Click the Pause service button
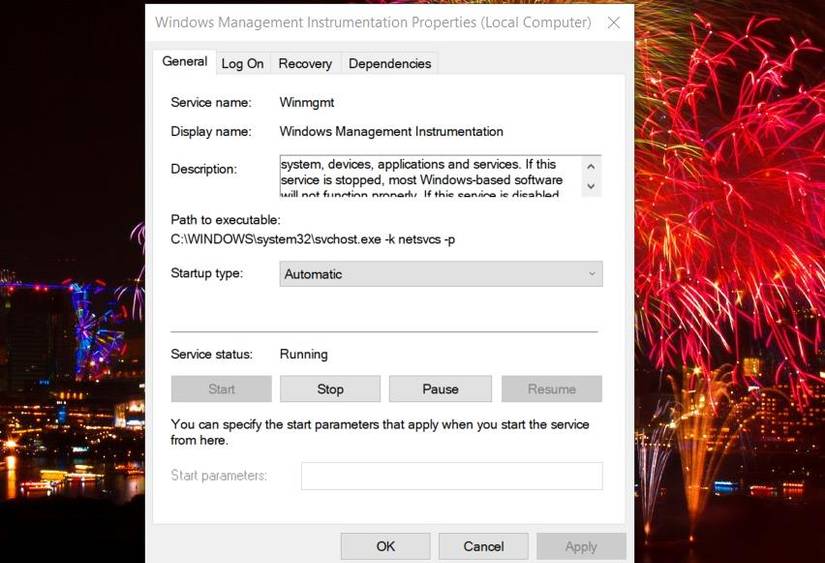Screen dimensions: 825x563 click(440, 389)
